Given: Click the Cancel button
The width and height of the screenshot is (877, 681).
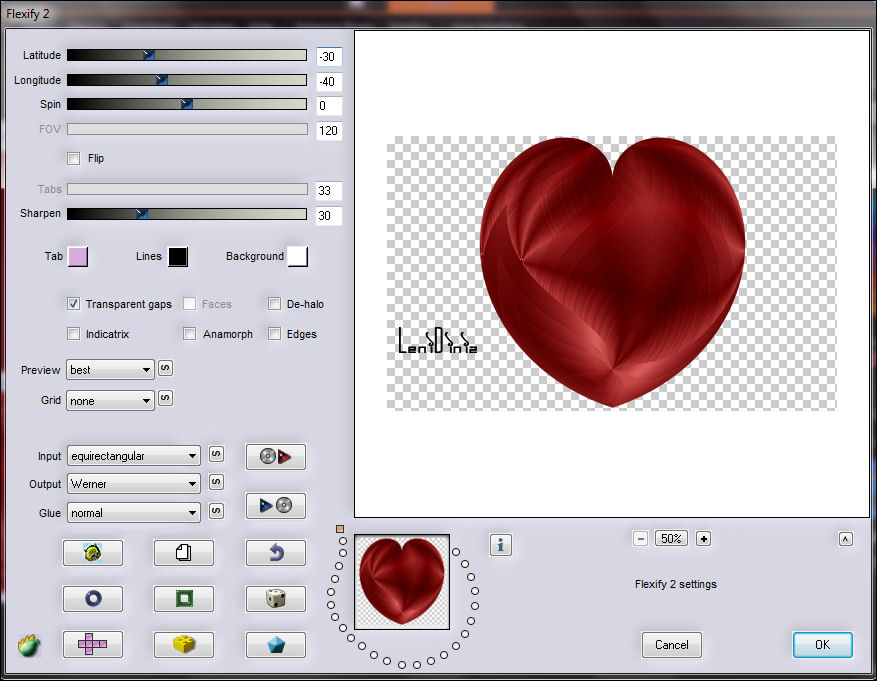Looking at the screenshot, I should tap(671, 645).
